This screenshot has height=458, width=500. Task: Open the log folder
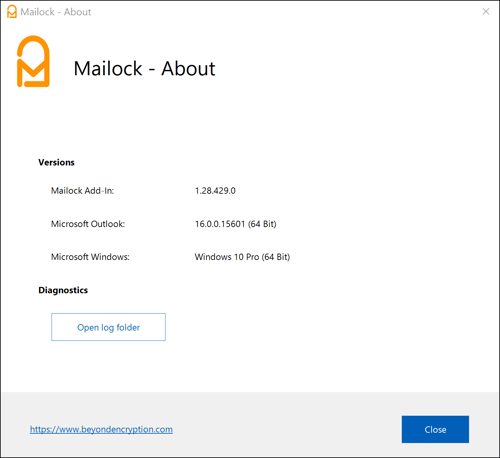click(x=108, y=327)
